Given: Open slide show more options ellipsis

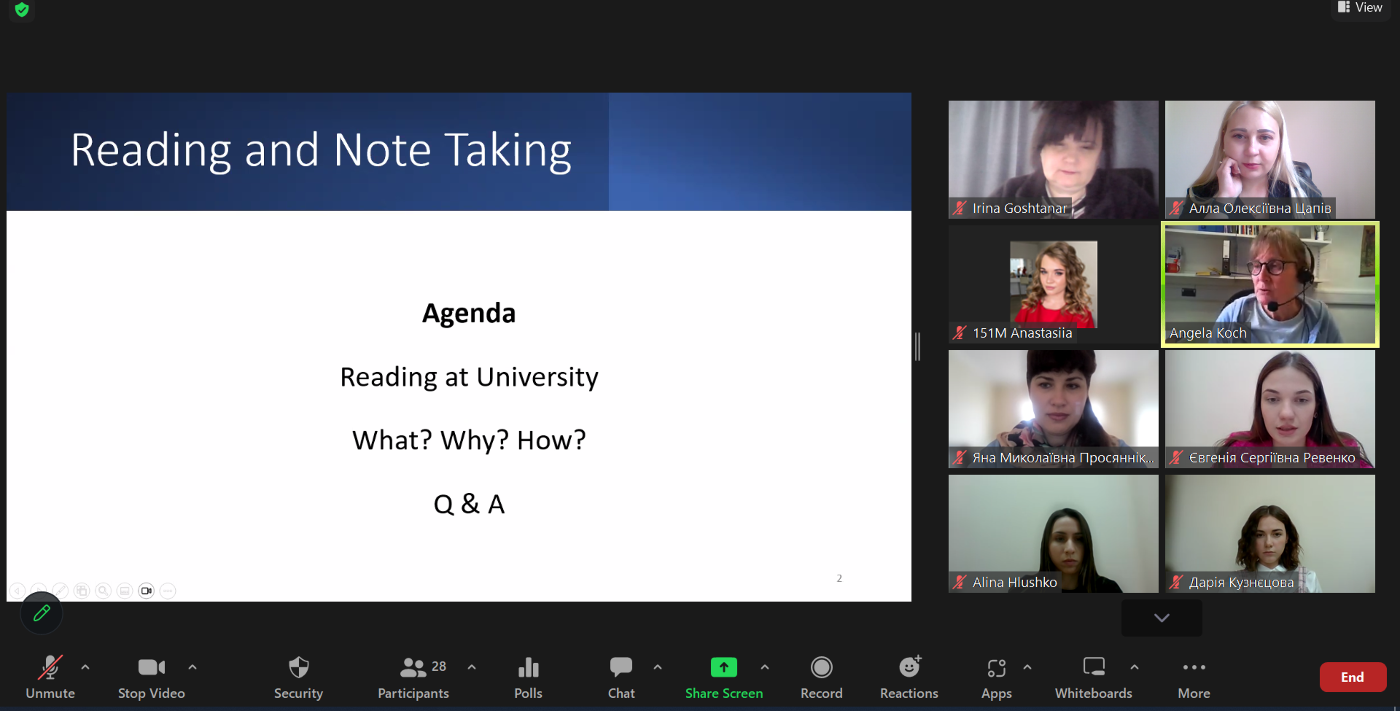Looking at the screenshot, I should 168,591.
